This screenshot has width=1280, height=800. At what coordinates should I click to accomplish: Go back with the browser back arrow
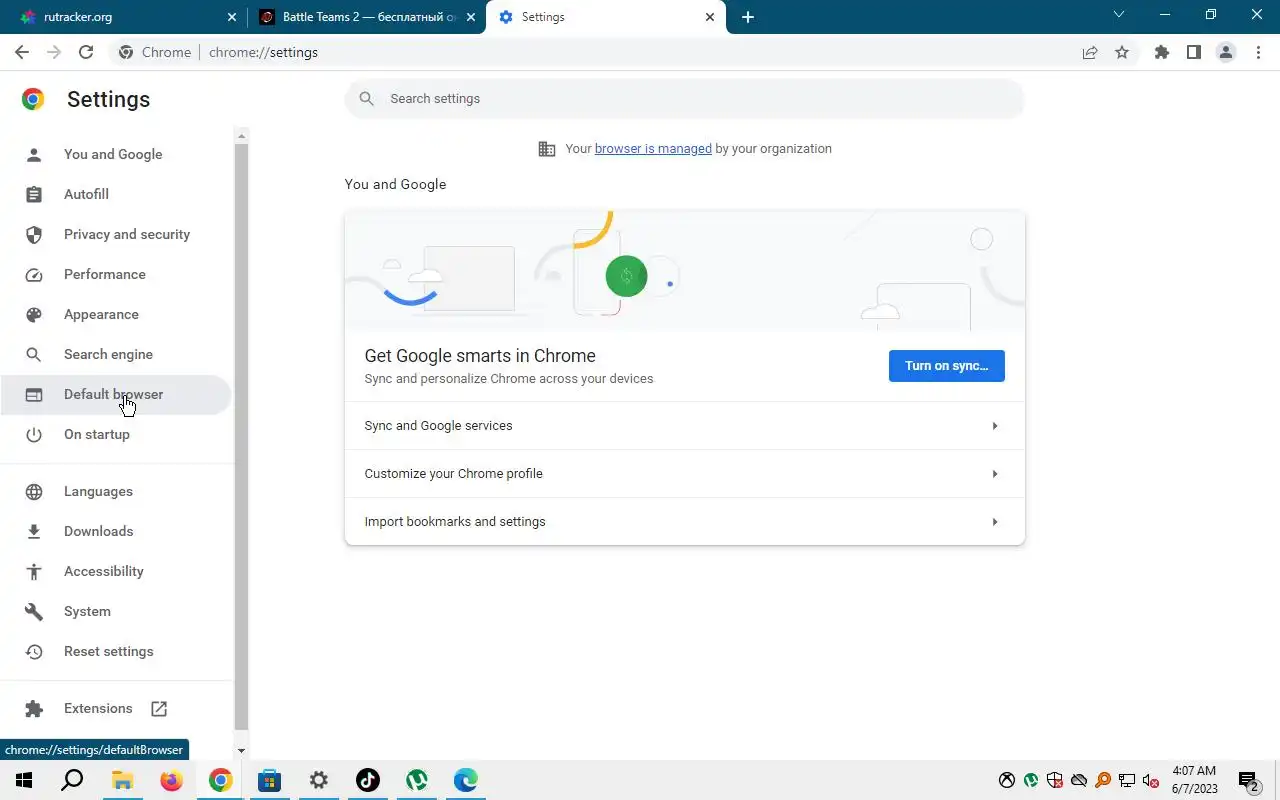(22, 52)
